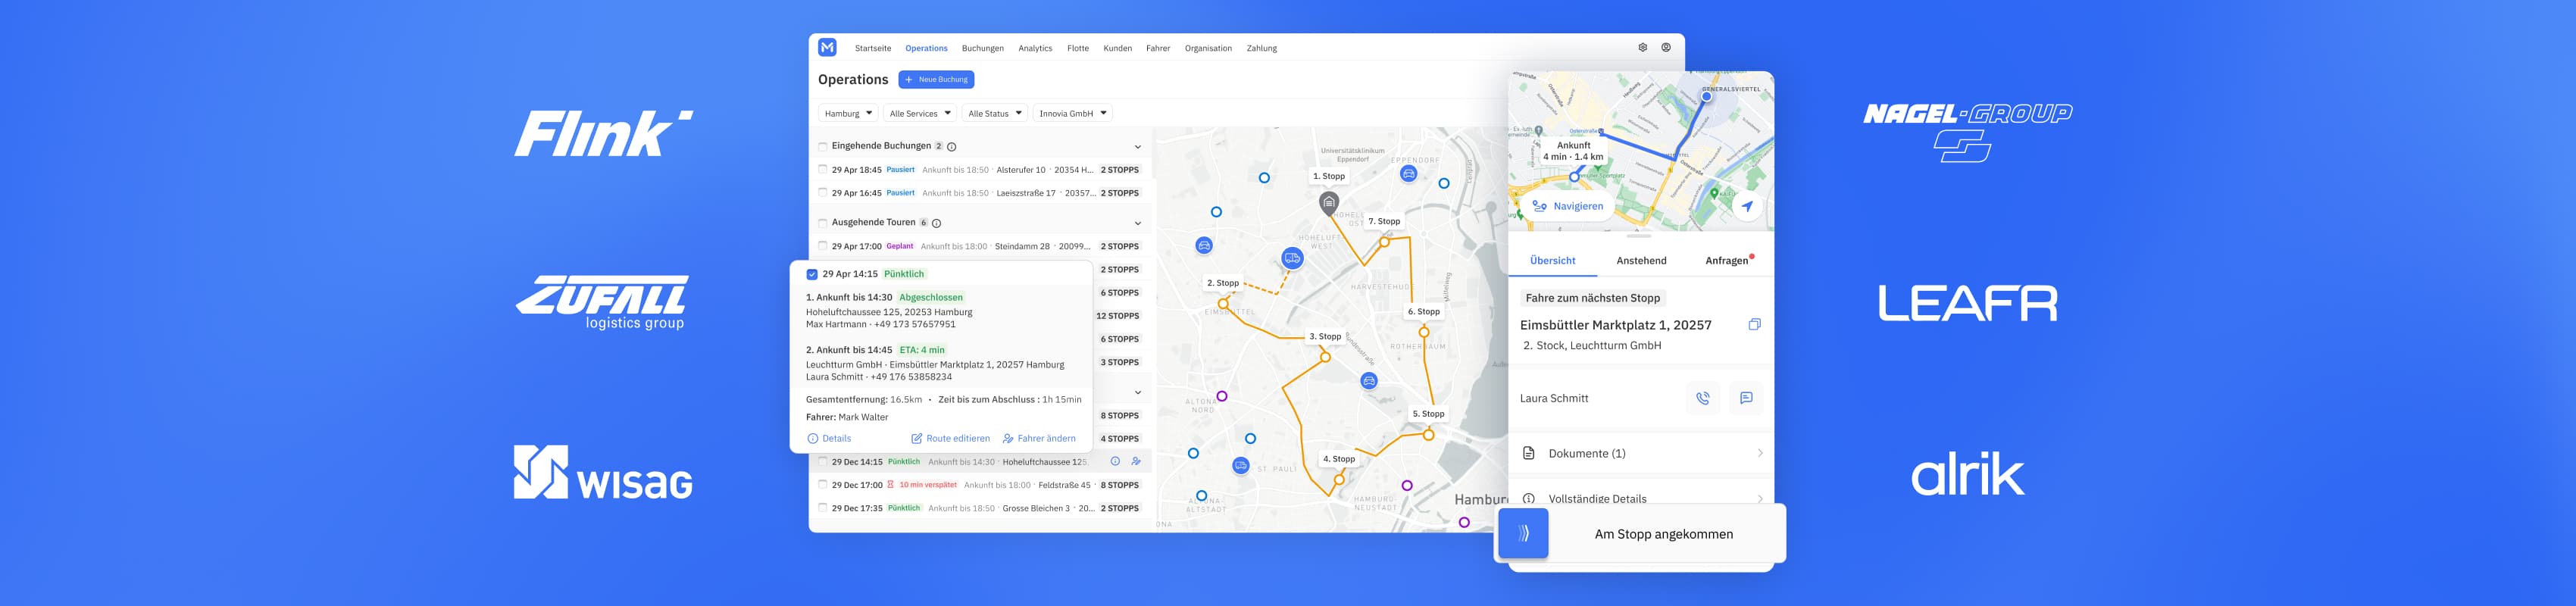Viewport: 2576px width, 606px height.
Task: Uncheck the 29 Apr 14:15 tour checkbox
Action: (812, 274)
